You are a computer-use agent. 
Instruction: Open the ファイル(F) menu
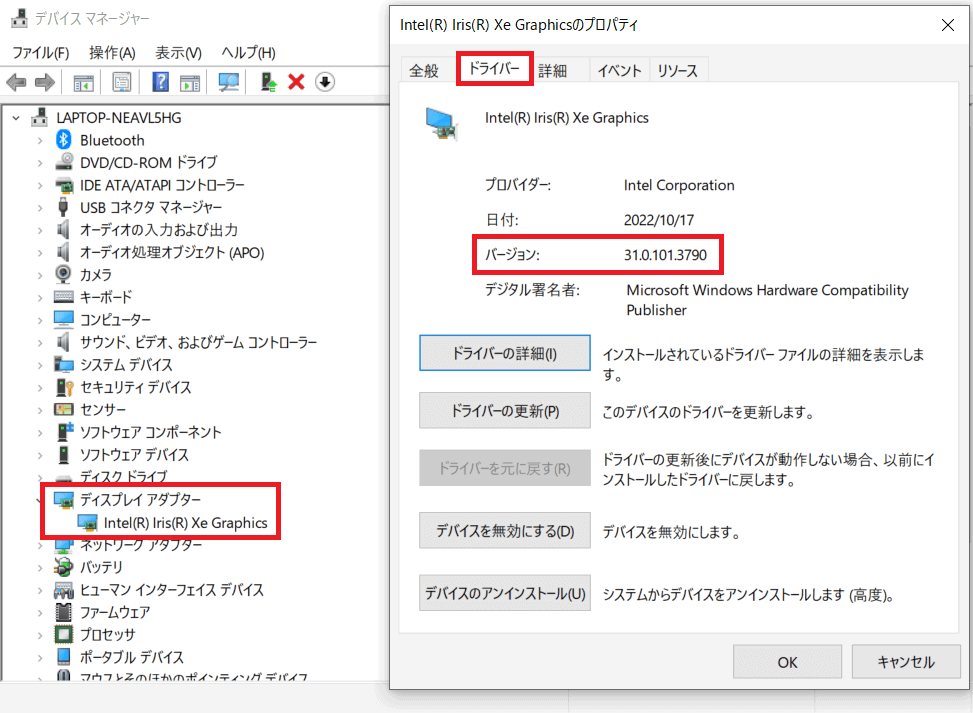pos(40,53)
